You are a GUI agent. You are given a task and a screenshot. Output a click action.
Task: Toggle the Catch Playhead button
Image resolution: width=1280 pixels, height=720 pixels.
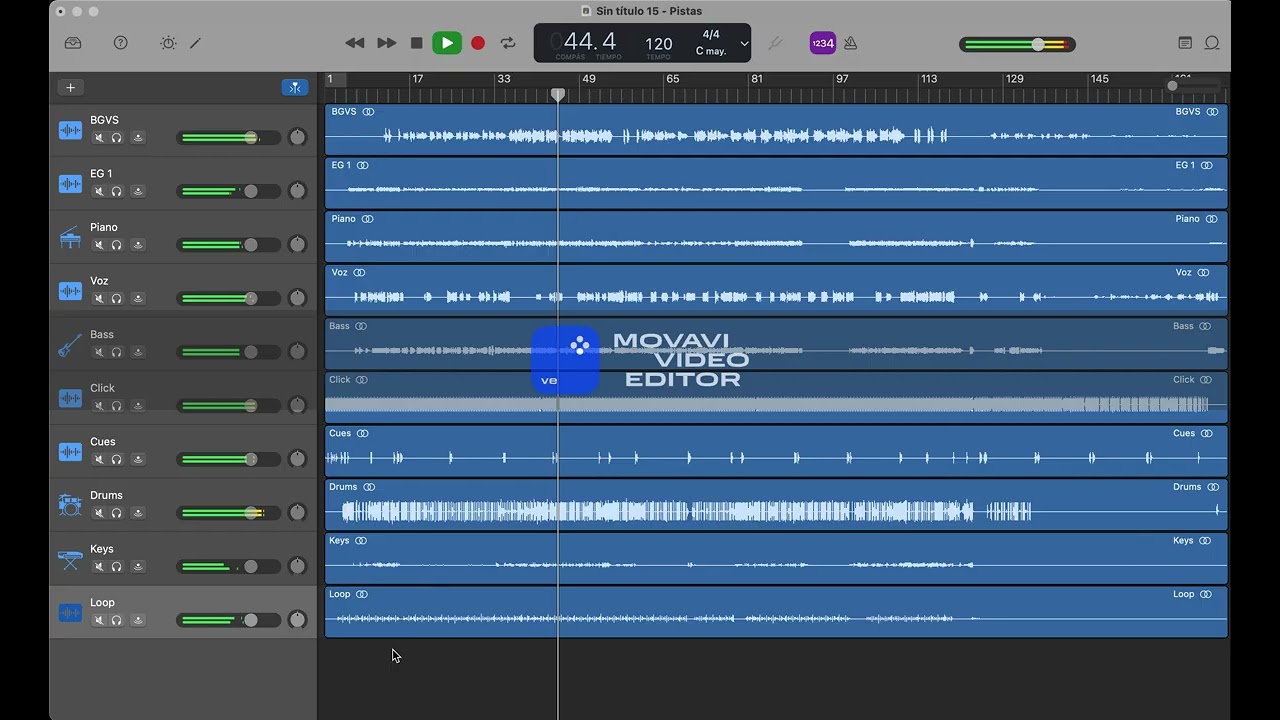(295, 87)
